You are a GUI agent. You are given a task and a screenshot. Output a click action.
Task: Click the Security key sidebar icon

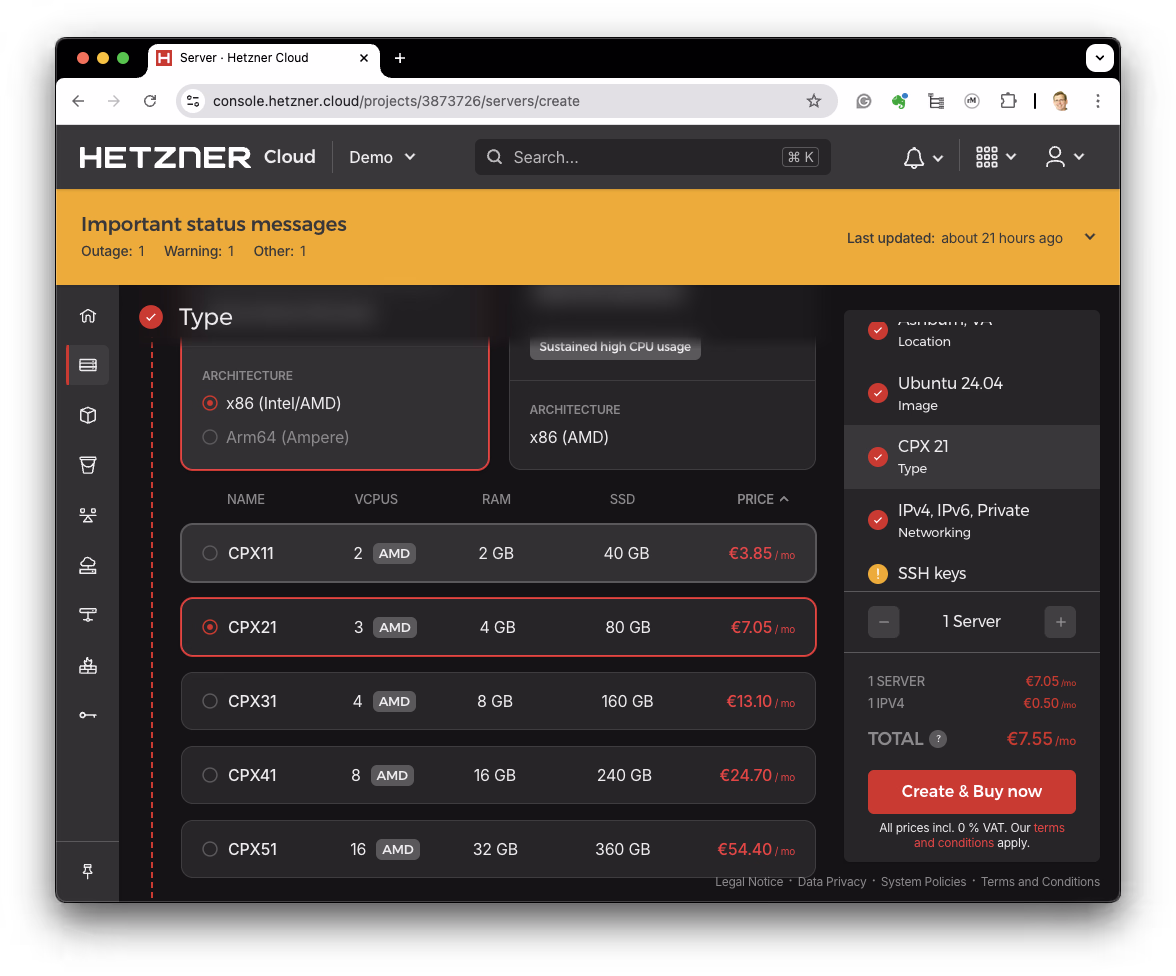88,715
